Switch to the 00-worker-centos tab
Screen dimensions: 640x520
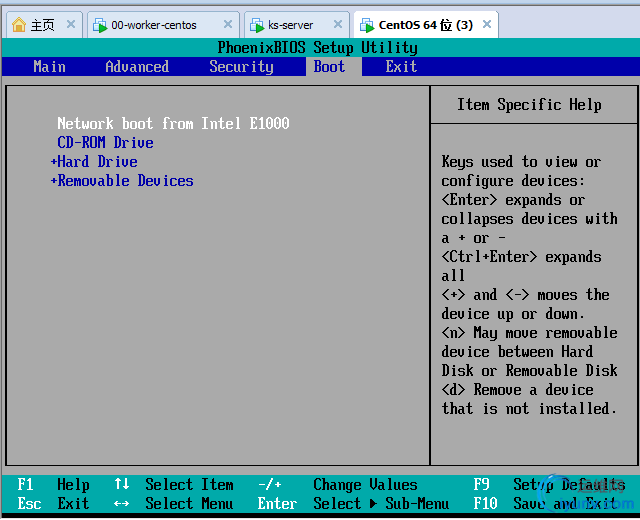[163, 25]
